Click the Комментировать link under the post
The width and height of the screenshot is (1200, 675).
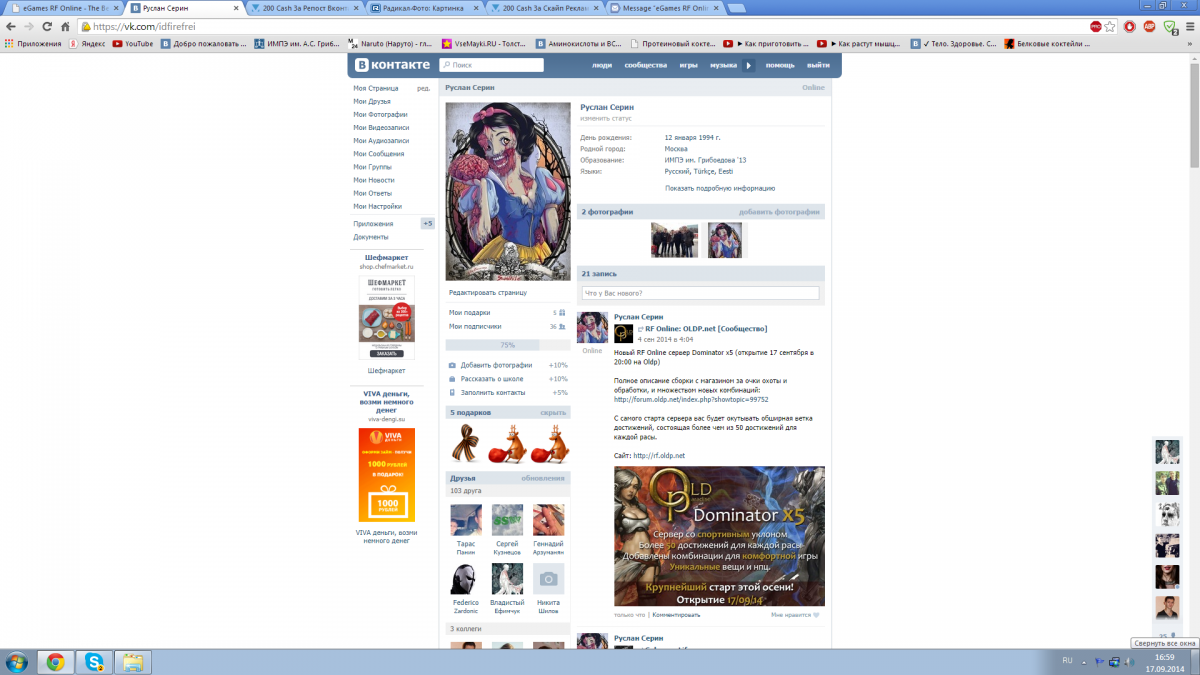(x=676, y=615)
